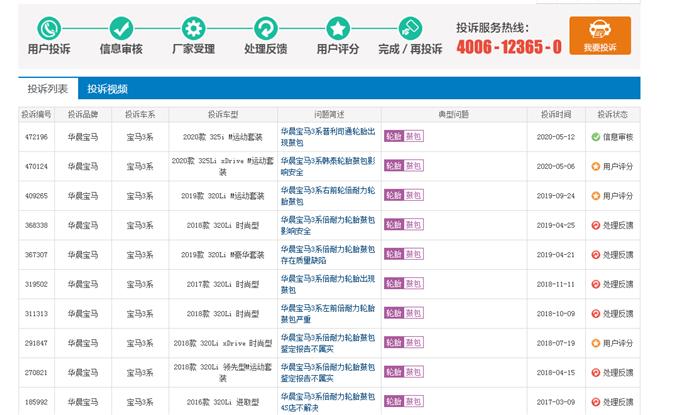
Task: Click 华晨宝马 in row 291847
Action: (x=83, y=343)
